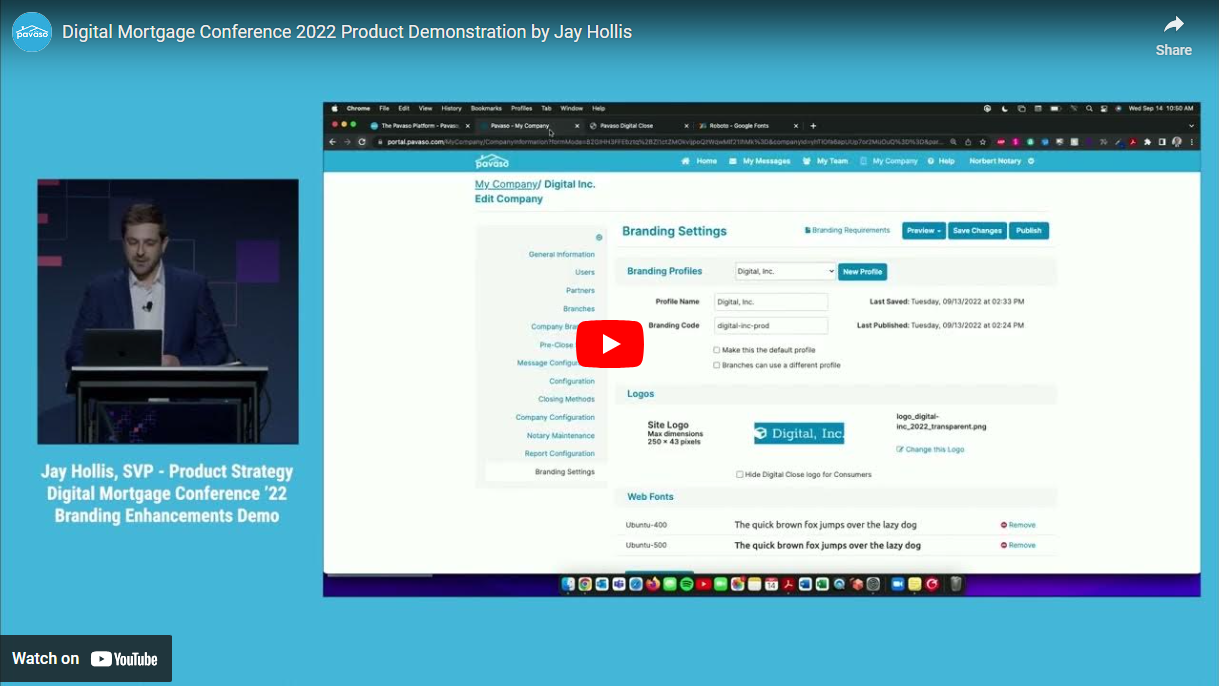Click the red Remove icon for Ubuntu-400
Screen dimensions: 1219x686
point(1004,525)
